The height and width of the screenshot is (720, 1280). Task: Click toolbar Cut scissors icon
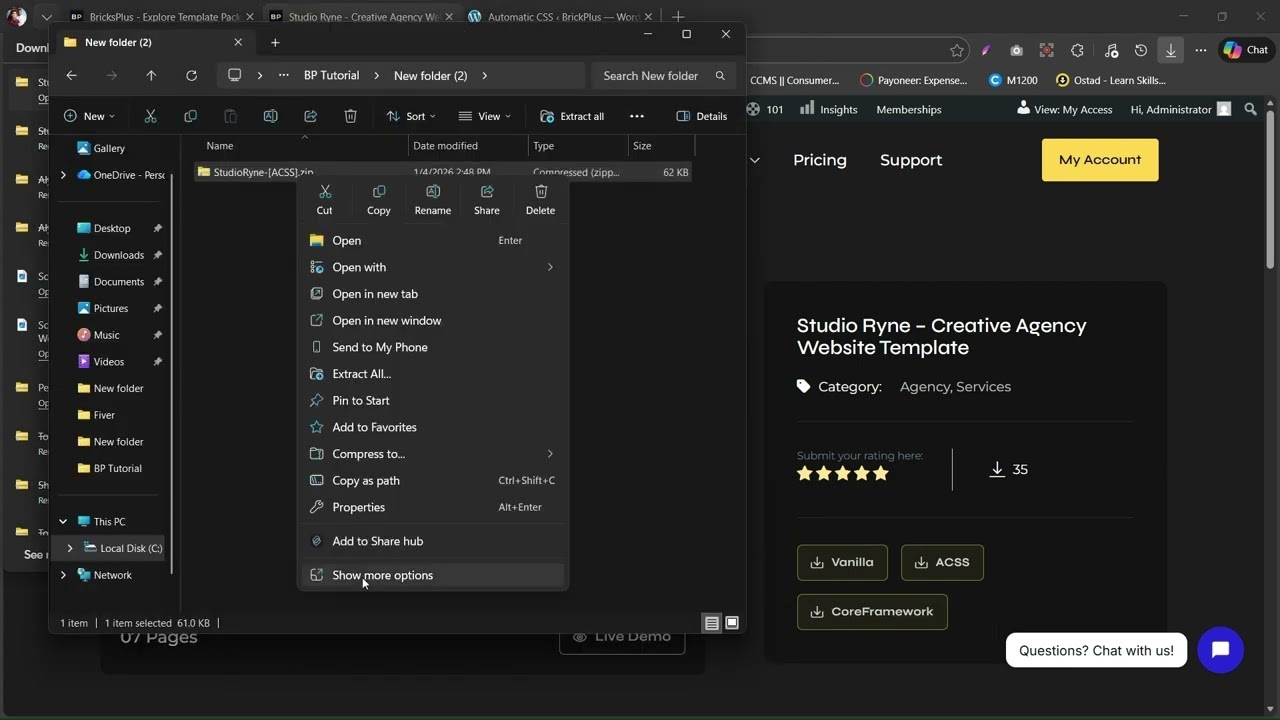point(151,116)
